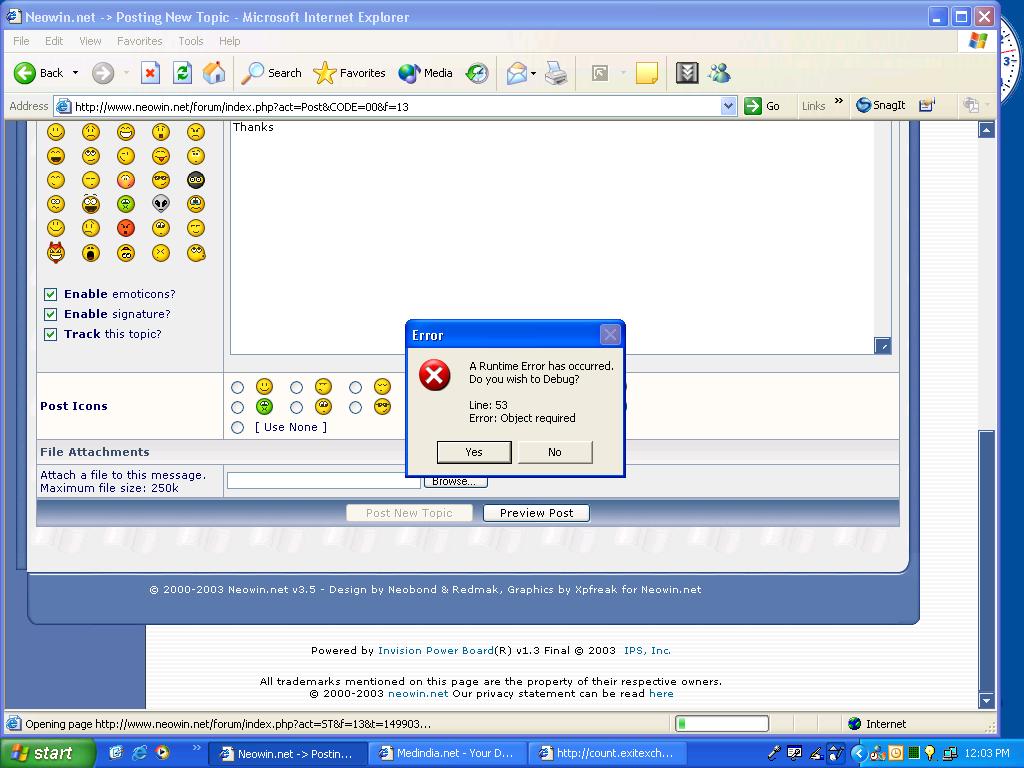Uncheck Enable emoticons checkbox

coord(50,295)
